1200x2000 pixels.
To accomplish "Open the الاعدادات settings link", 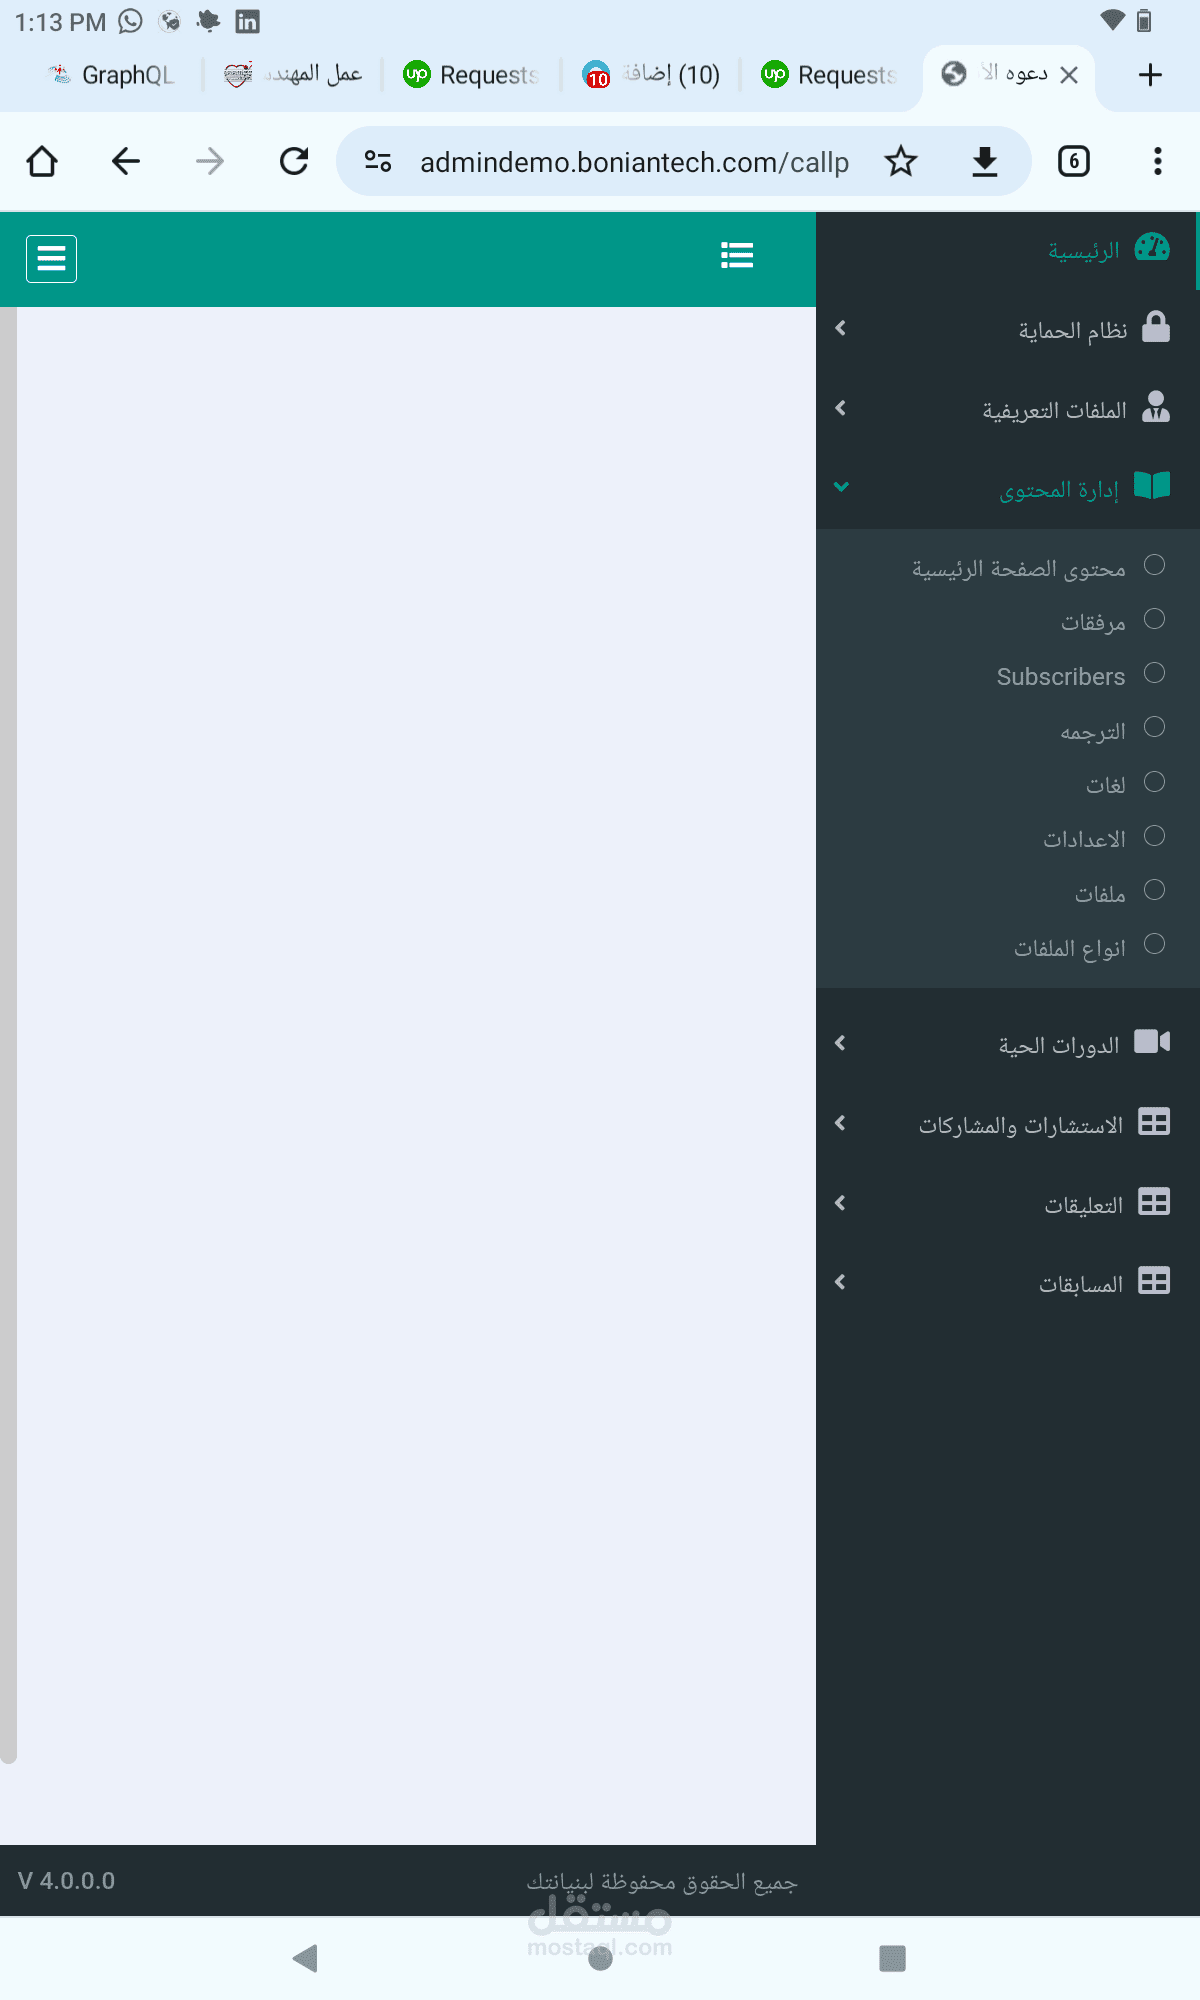I will click(x=1084, y=839).
